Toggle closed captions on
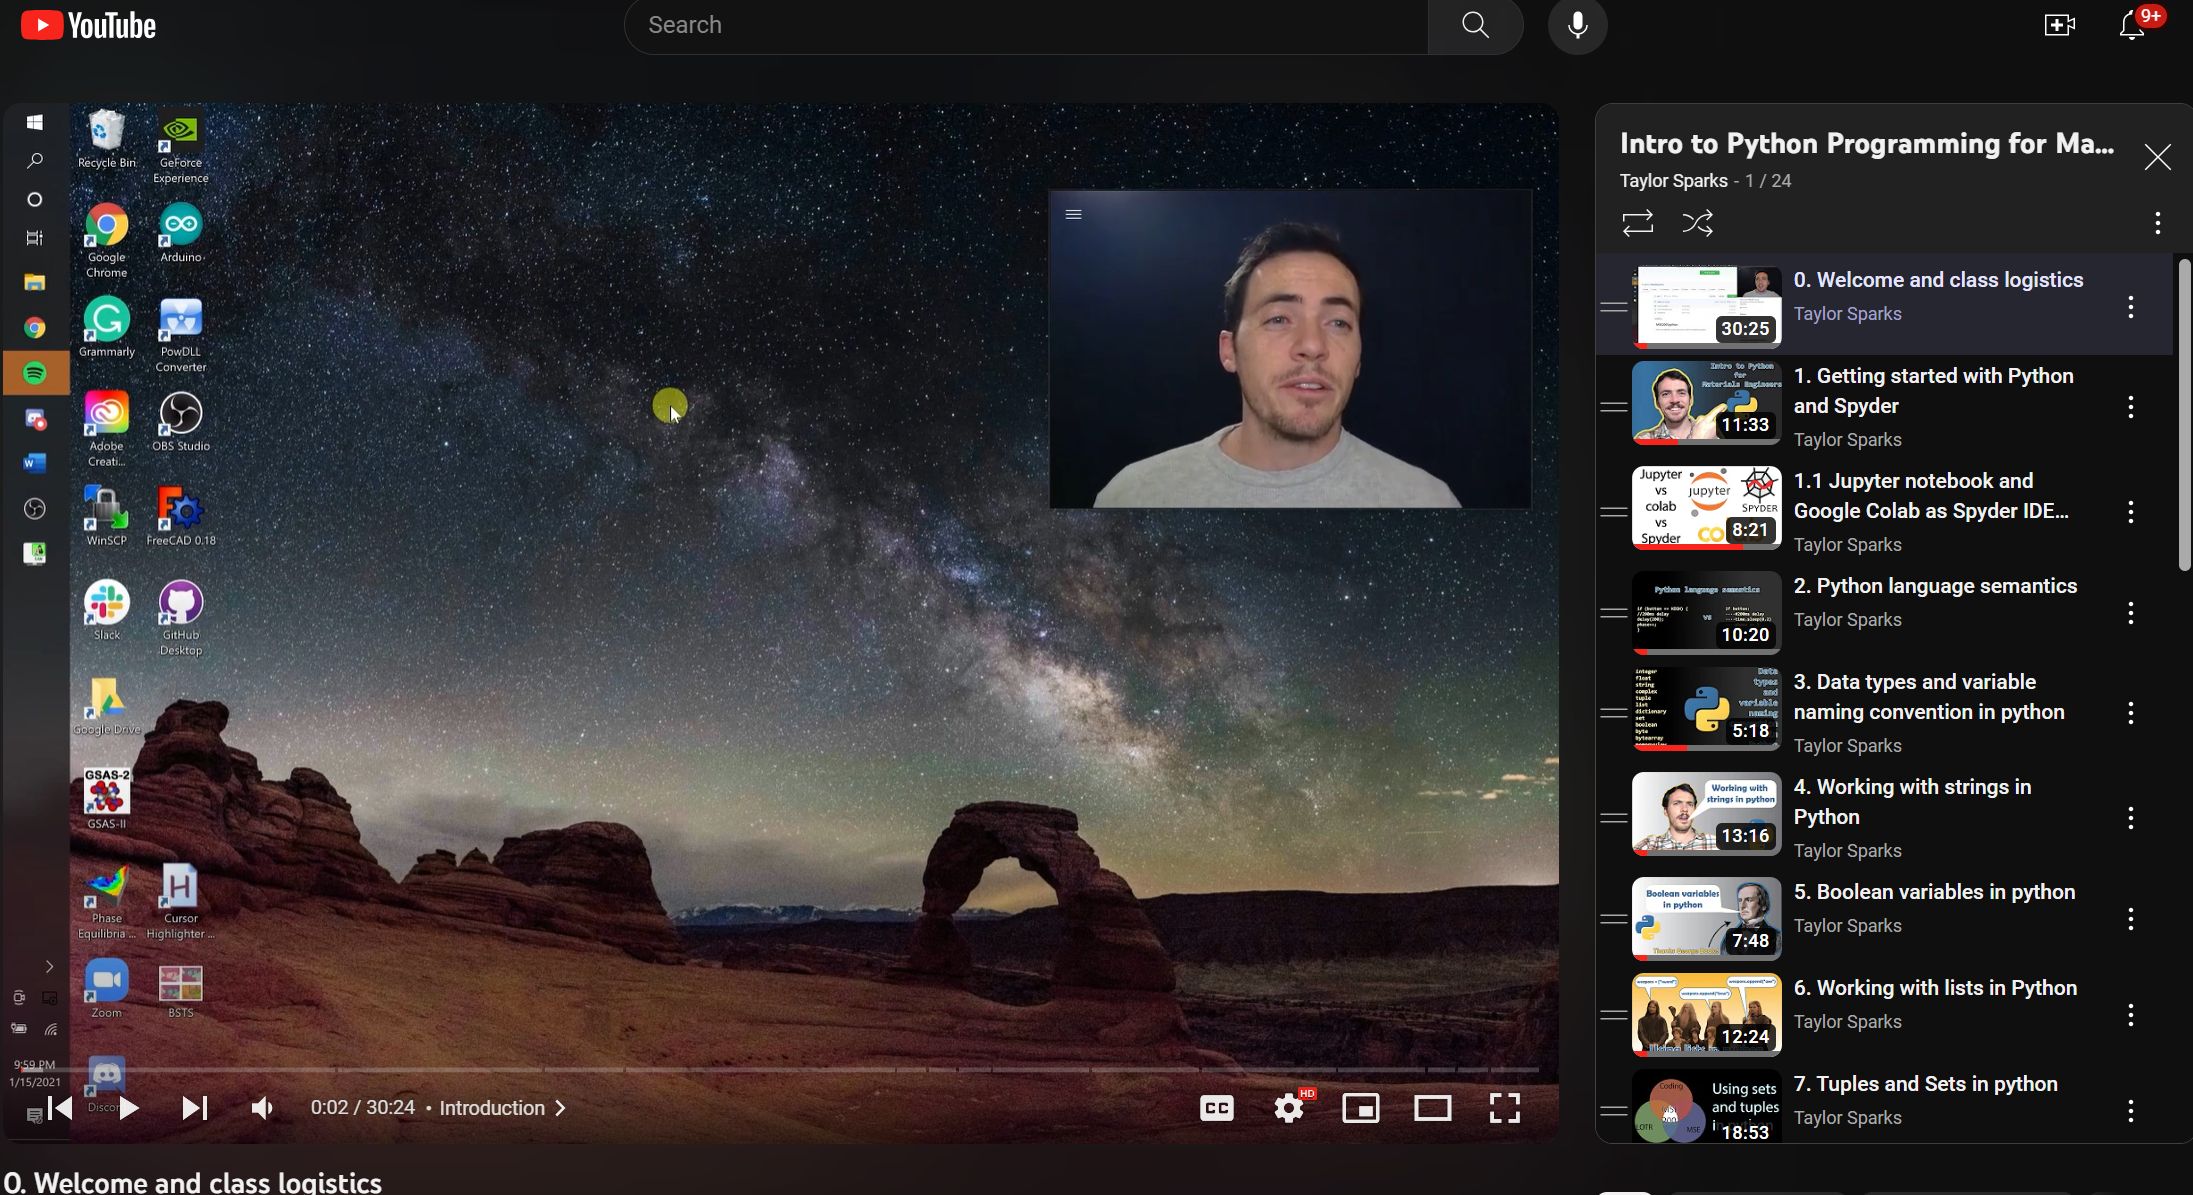The width and height of the screenshot is (2193, 1195). tap(1216, 1108)
